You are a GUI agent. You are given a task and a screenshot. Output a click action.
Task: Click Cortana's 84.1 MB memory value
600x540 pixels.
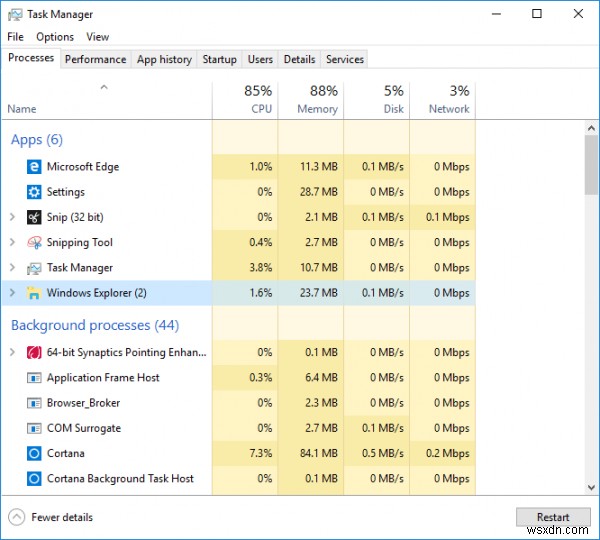[318, 454]
